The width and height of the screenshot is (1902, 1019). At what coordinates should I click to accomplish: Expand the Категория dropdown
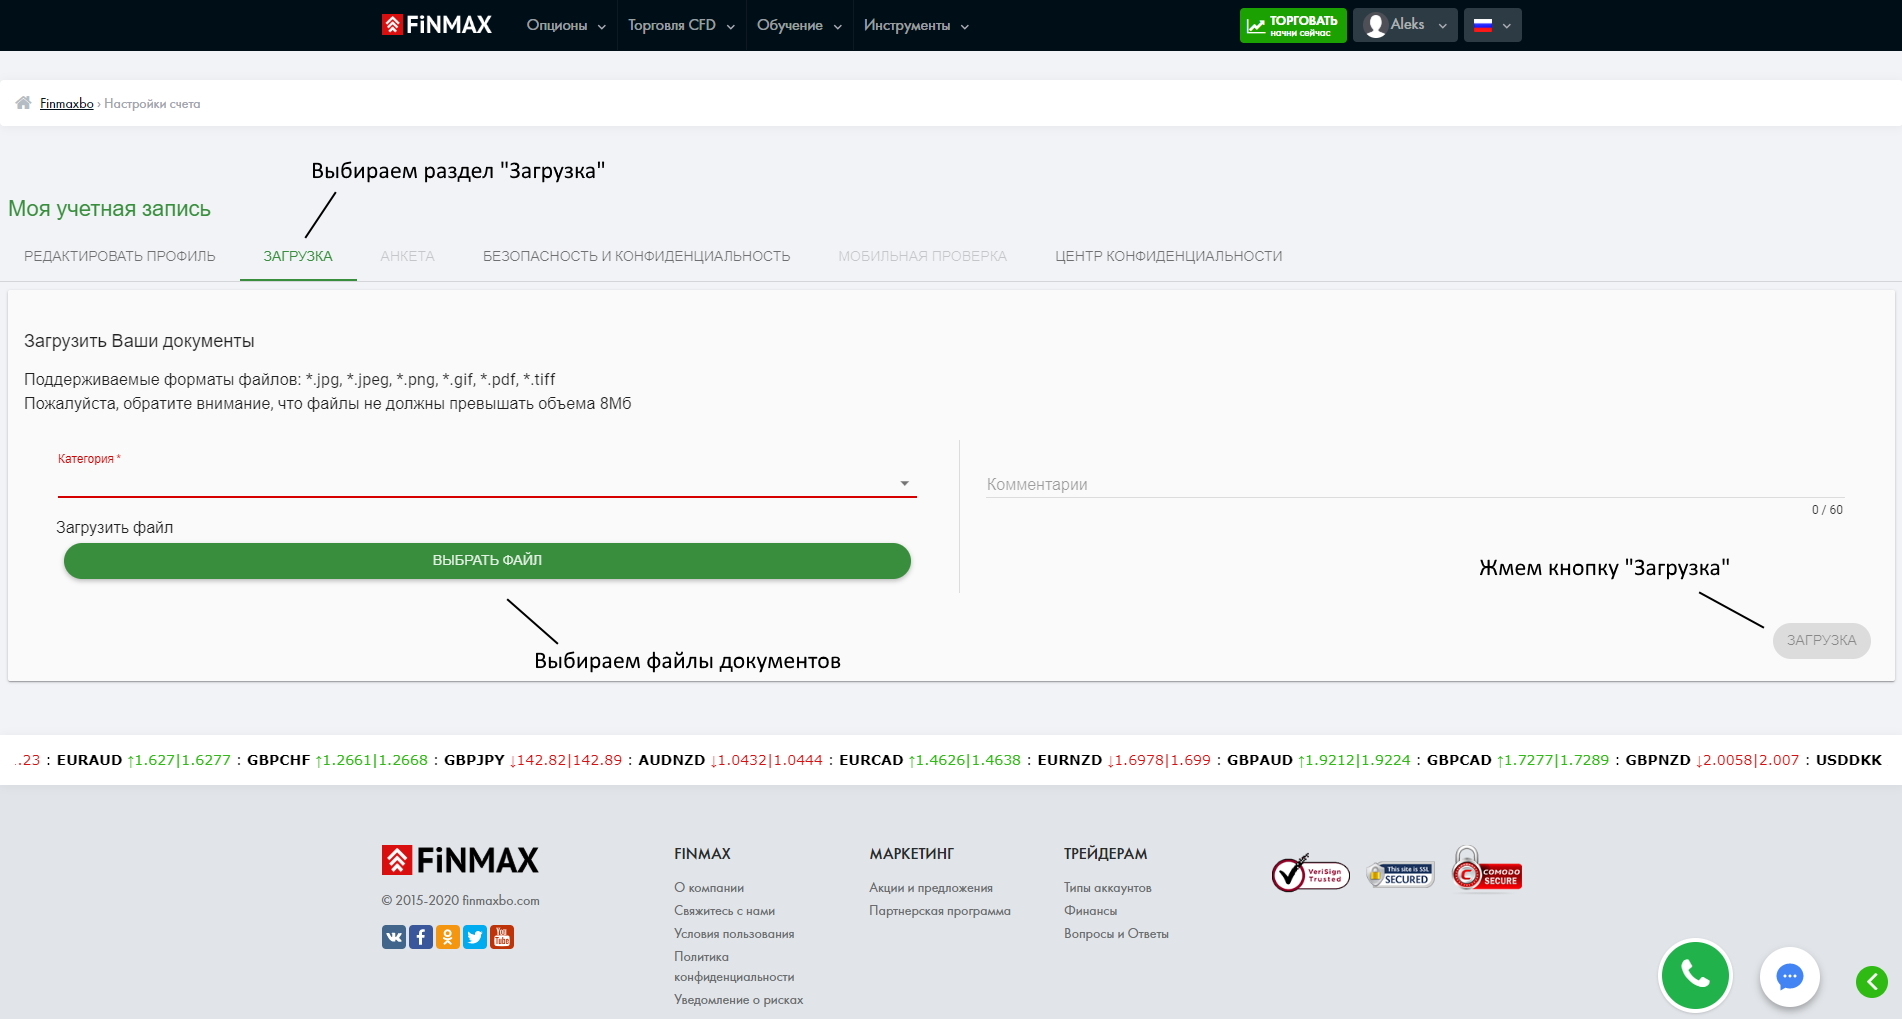486,484
